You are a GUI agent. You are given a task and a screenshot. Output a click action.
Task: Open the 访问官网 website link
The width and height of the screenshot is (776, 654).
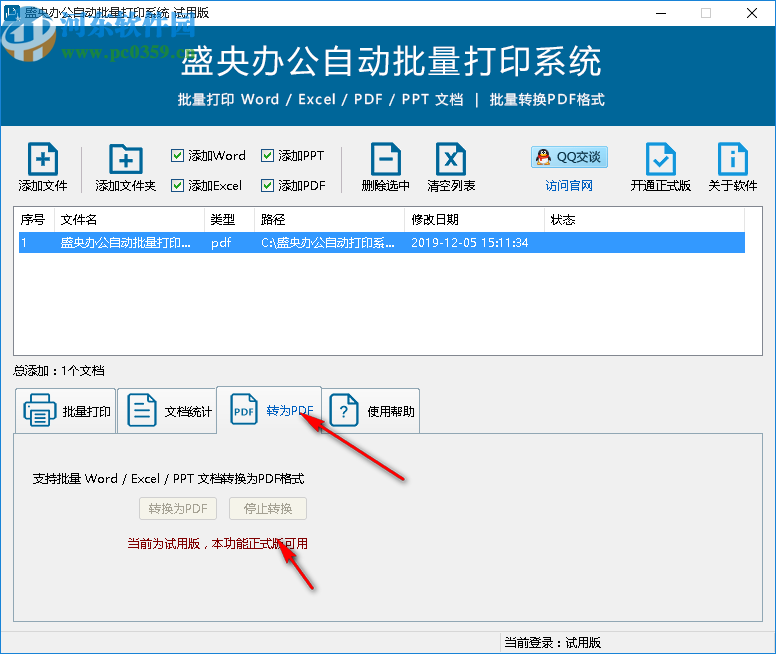pos(569,186)
